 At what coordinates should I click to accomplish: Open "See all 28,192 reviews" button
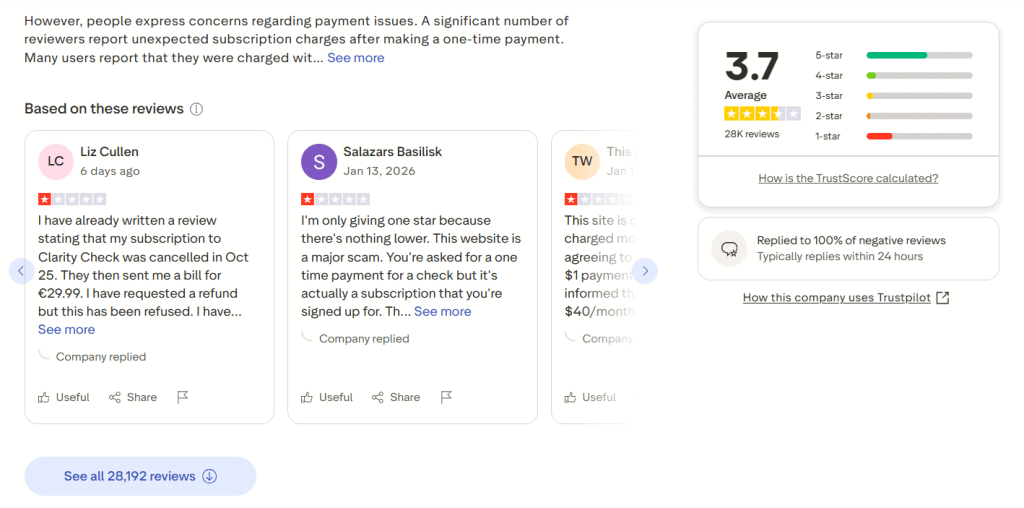140,476
